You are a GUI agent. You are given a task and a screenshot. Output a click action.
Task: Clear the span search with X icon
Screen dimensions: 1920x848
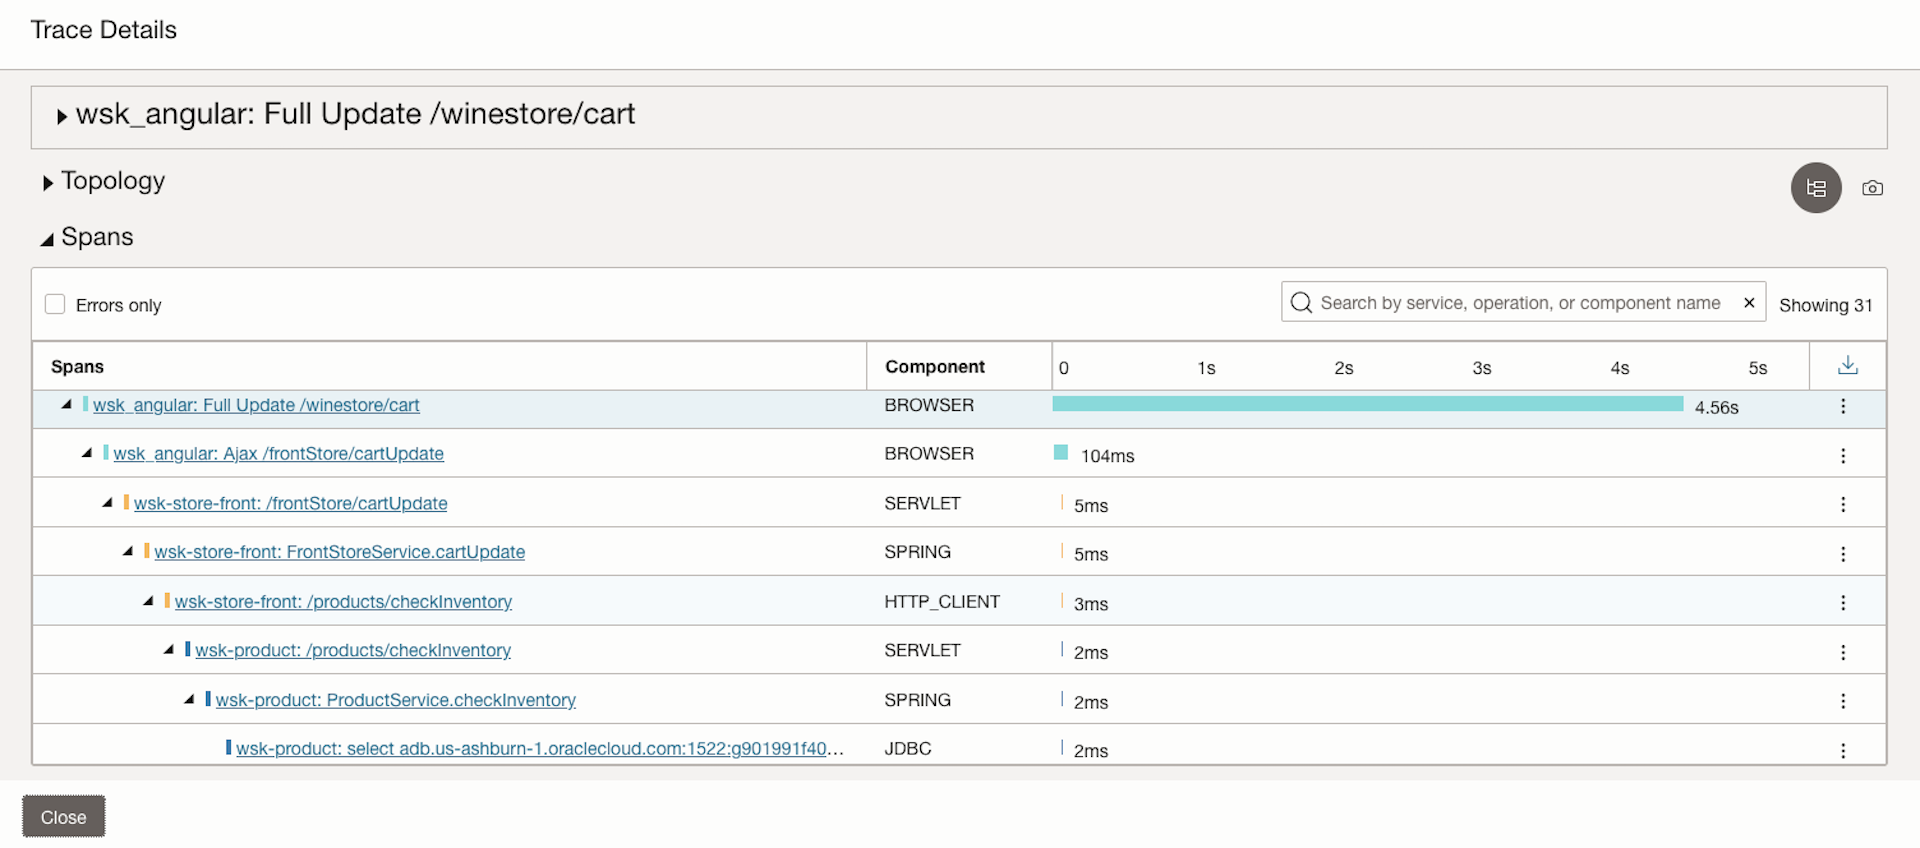[1749, 303]
